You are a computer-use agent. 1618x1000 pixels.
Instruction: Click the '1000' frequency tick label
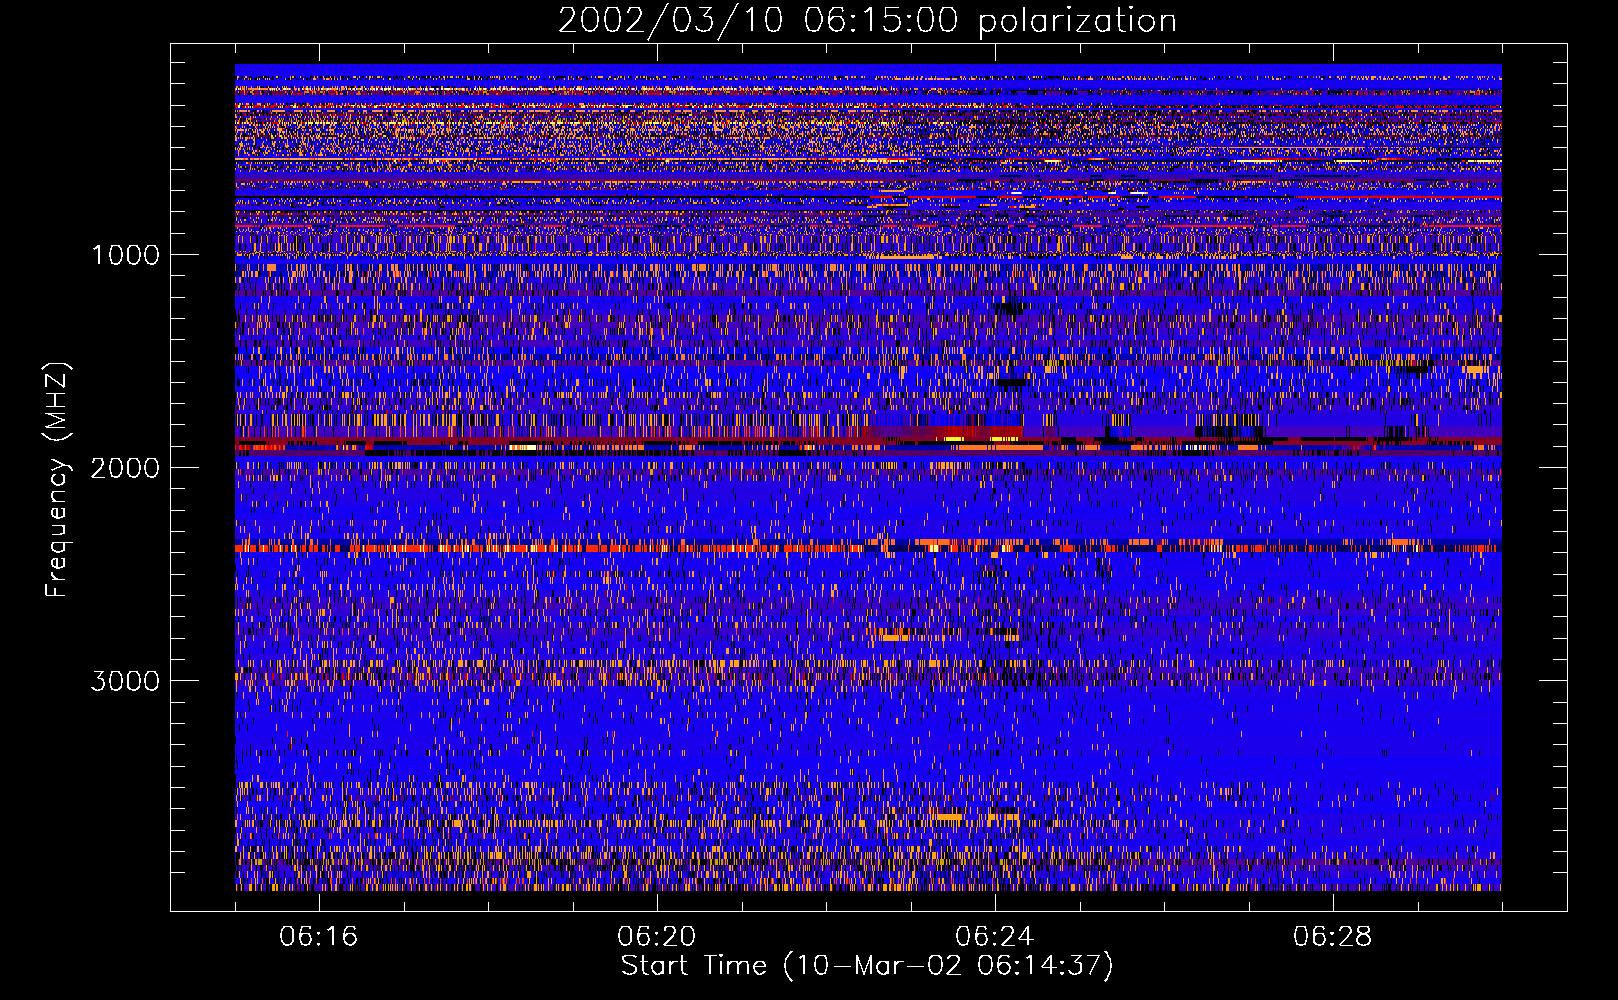125,255
